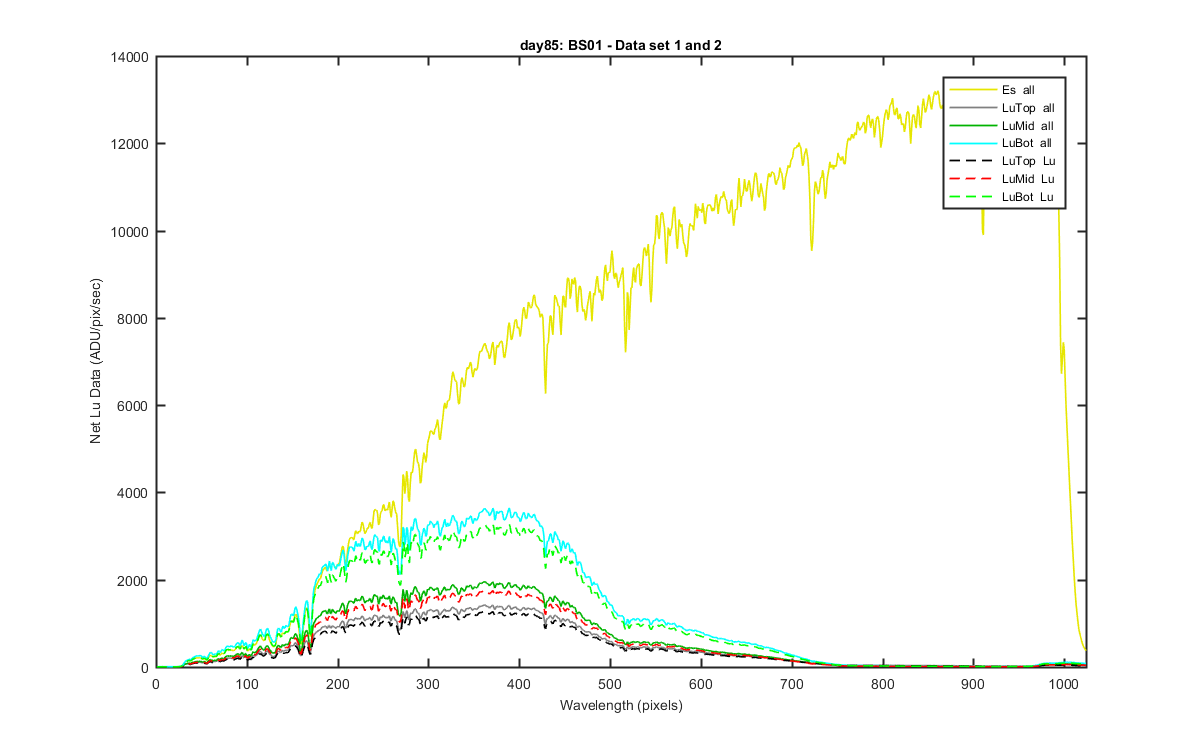This screenshot has height=750, width=1200.
Task: Click the y-axis tick label 12000
Action: [132, 144]
